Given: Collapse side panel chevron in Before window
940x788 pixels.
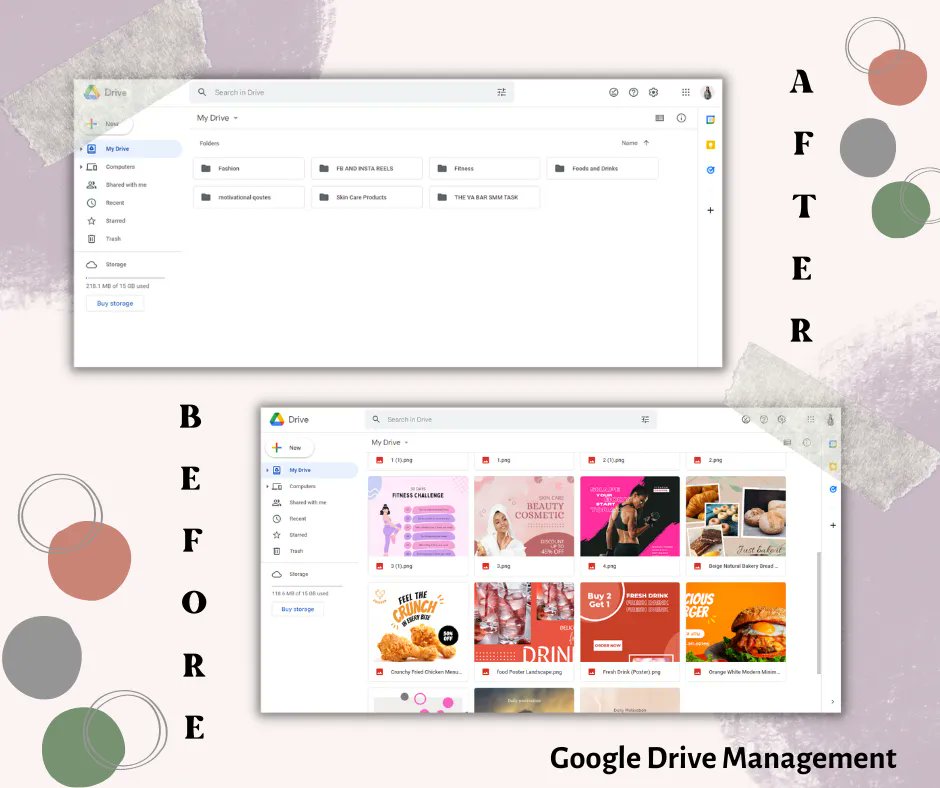Looking at the screenshot, I should [x=833, y=702].
